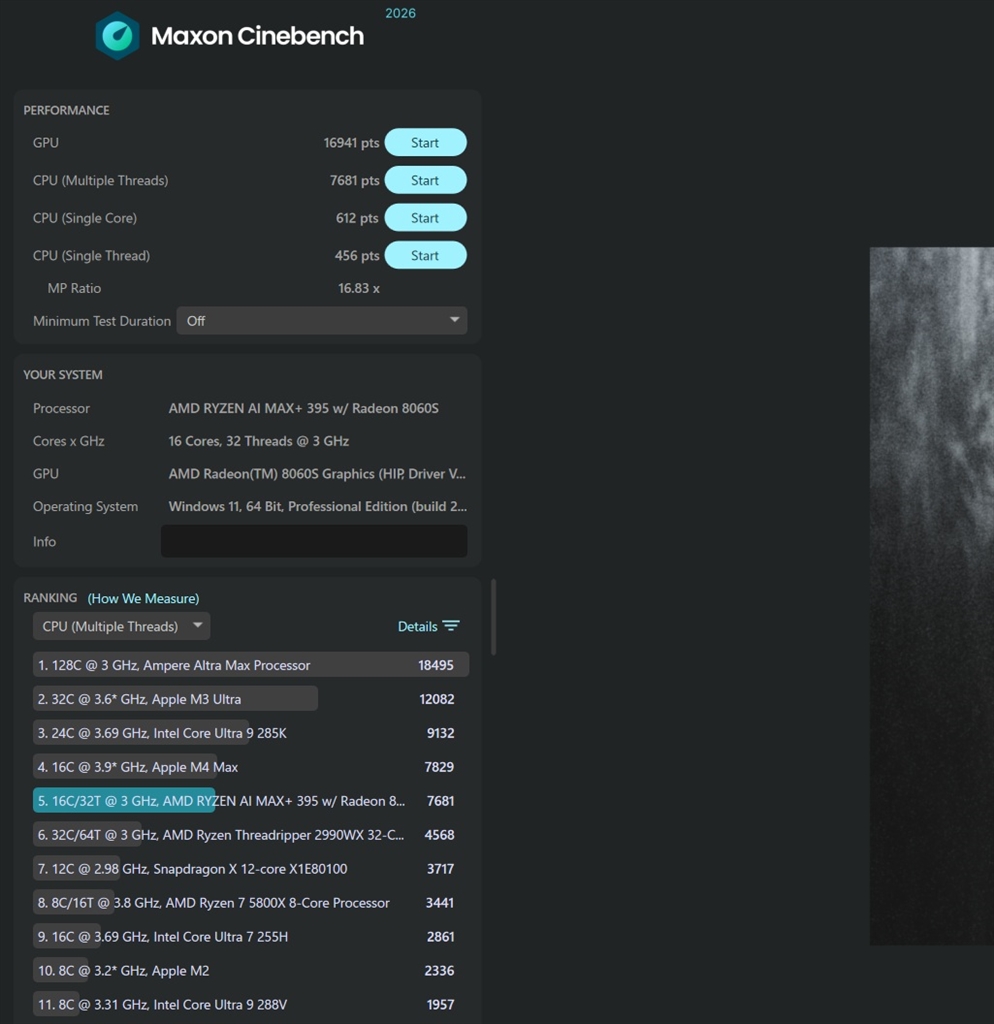Click the 7681 pts multi-thread score
This screenshot has width=994, height=1024.
[355, 180]
